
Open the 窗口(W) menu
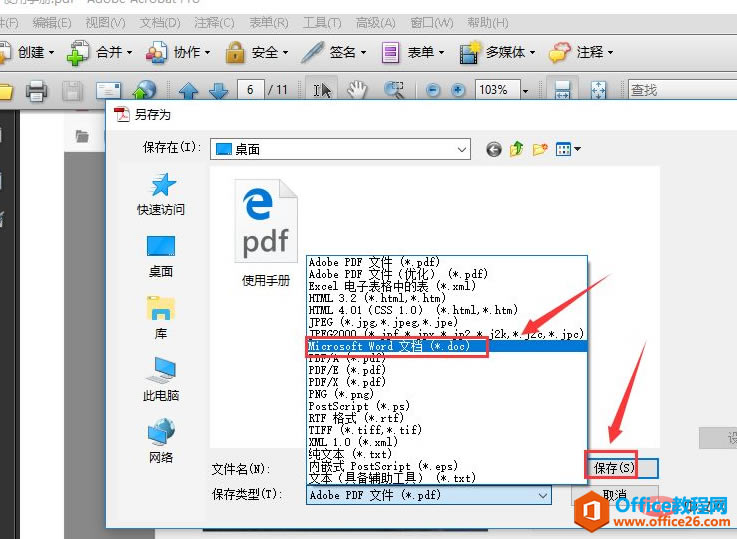(x=432, y=23)
